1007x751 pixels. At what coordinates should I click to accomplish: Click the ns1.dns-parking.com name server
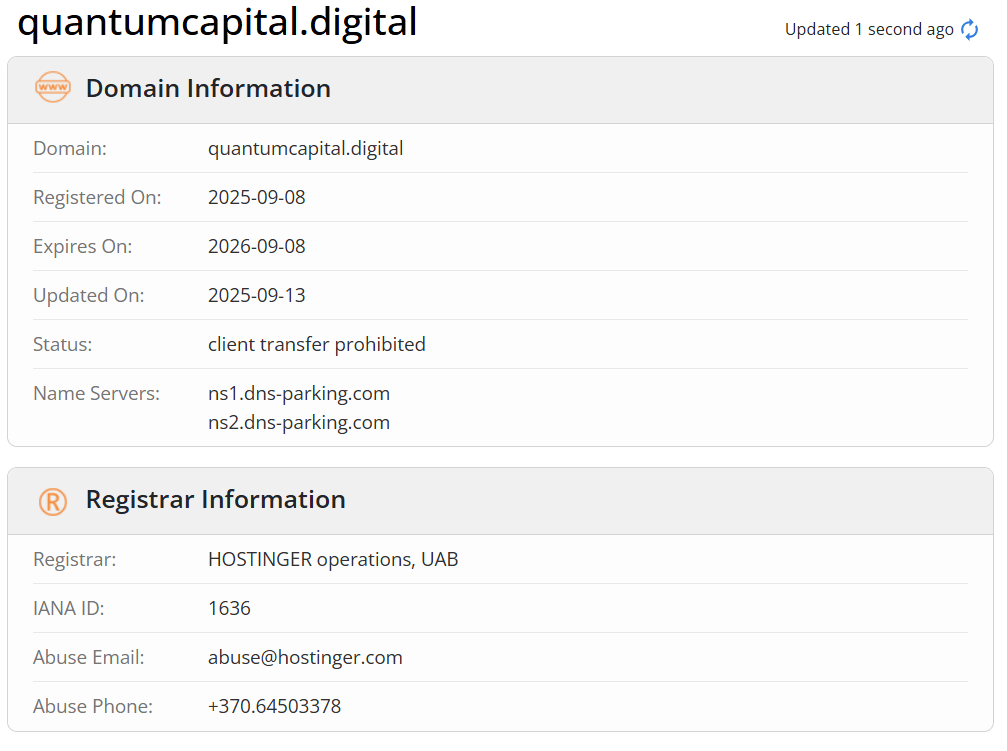(x=298, y=393)
